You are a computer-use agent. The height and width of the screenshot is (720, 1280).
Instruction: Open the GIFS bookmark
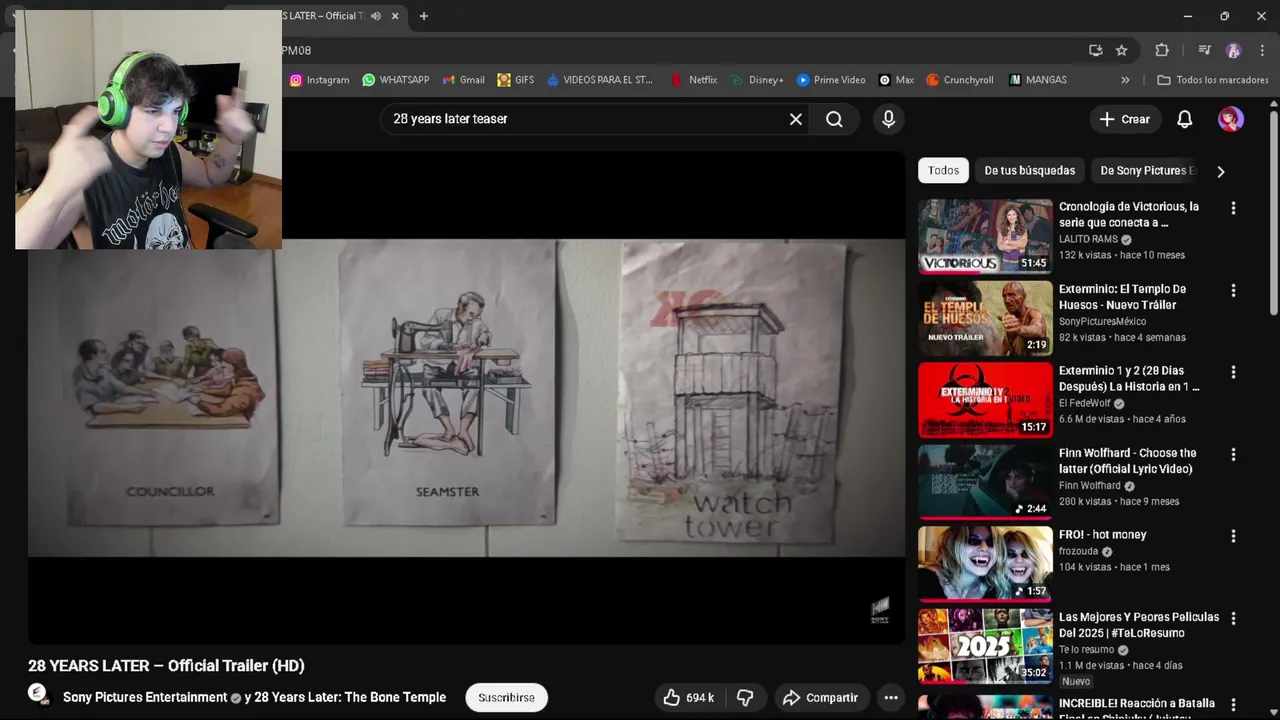click(x=516, y=80)
